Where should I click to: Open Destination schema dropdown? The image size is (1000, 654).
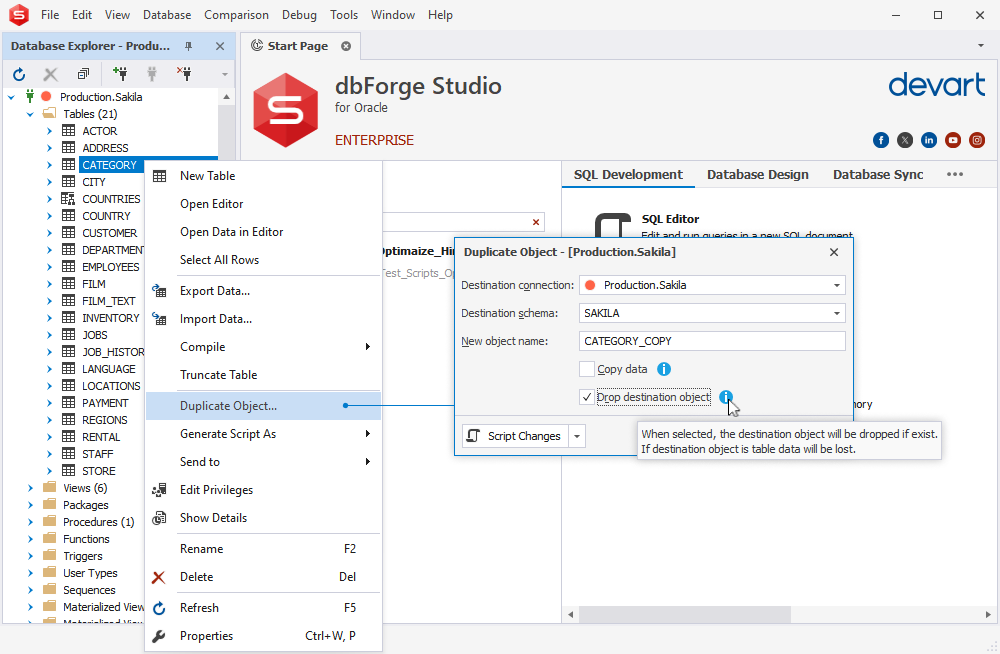coord(837,313)
